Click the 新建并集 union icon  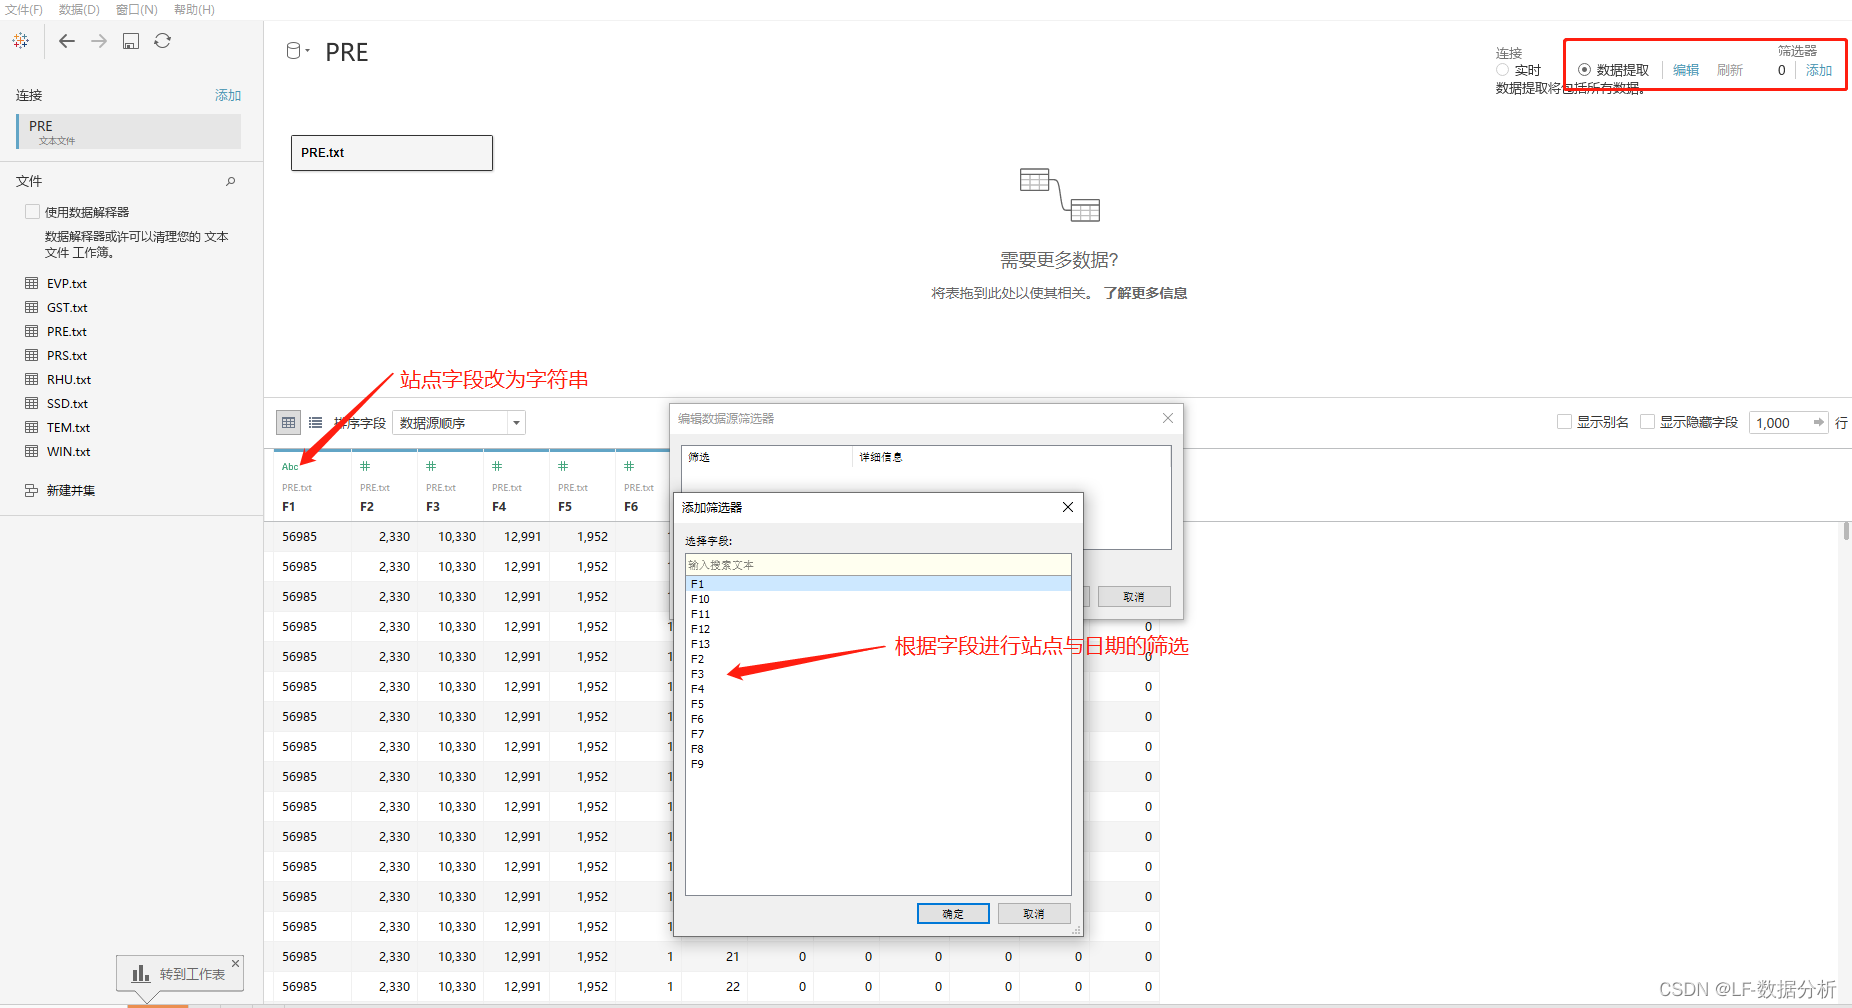point(31,490)
